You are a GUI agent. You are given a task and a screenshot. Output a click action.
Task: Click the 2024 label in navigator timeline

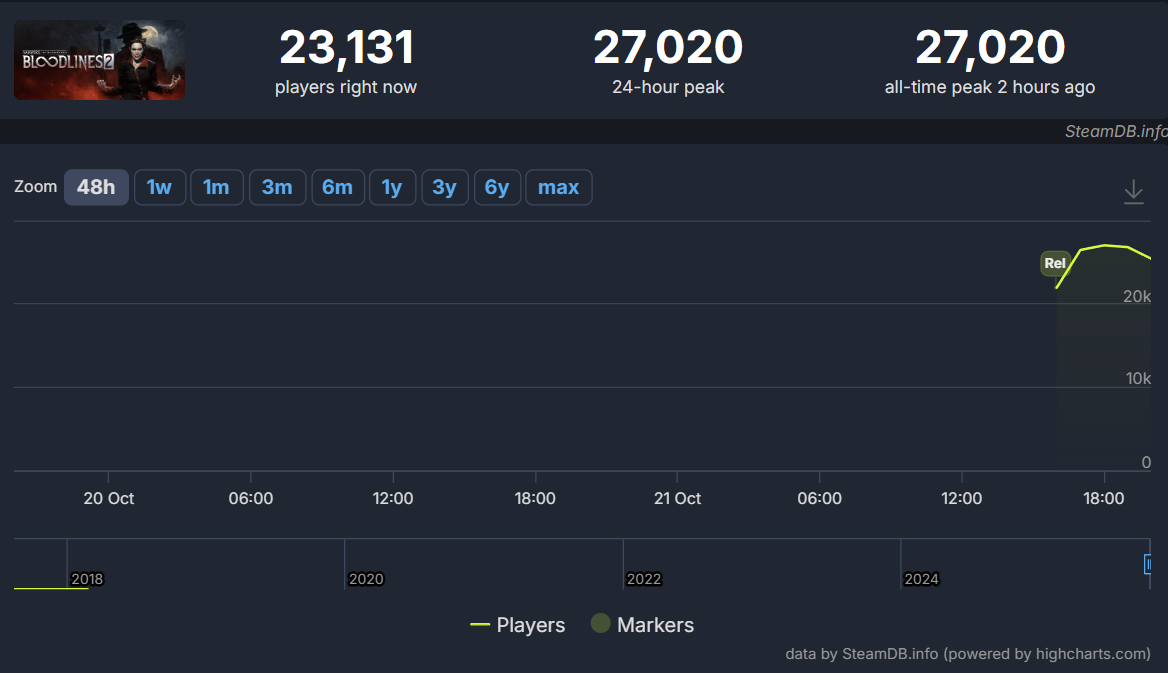[921, 579]
